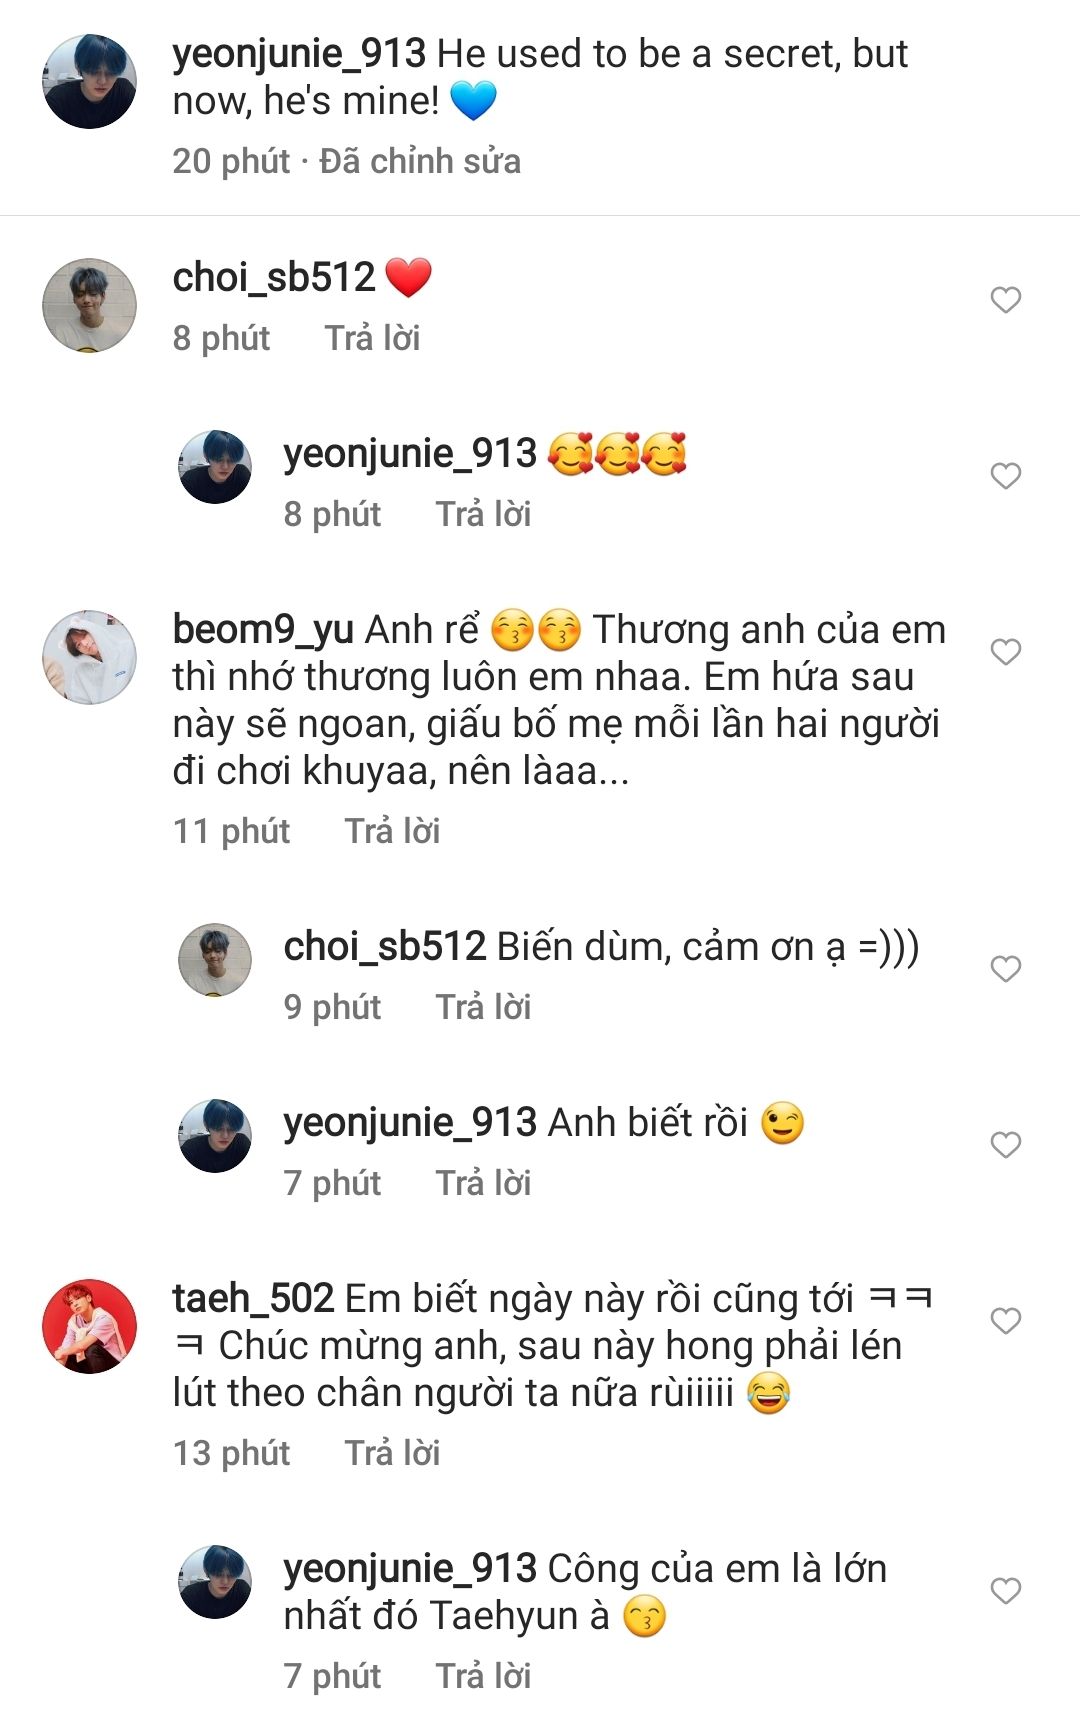Reply to beom9_yu's comment

392,831
